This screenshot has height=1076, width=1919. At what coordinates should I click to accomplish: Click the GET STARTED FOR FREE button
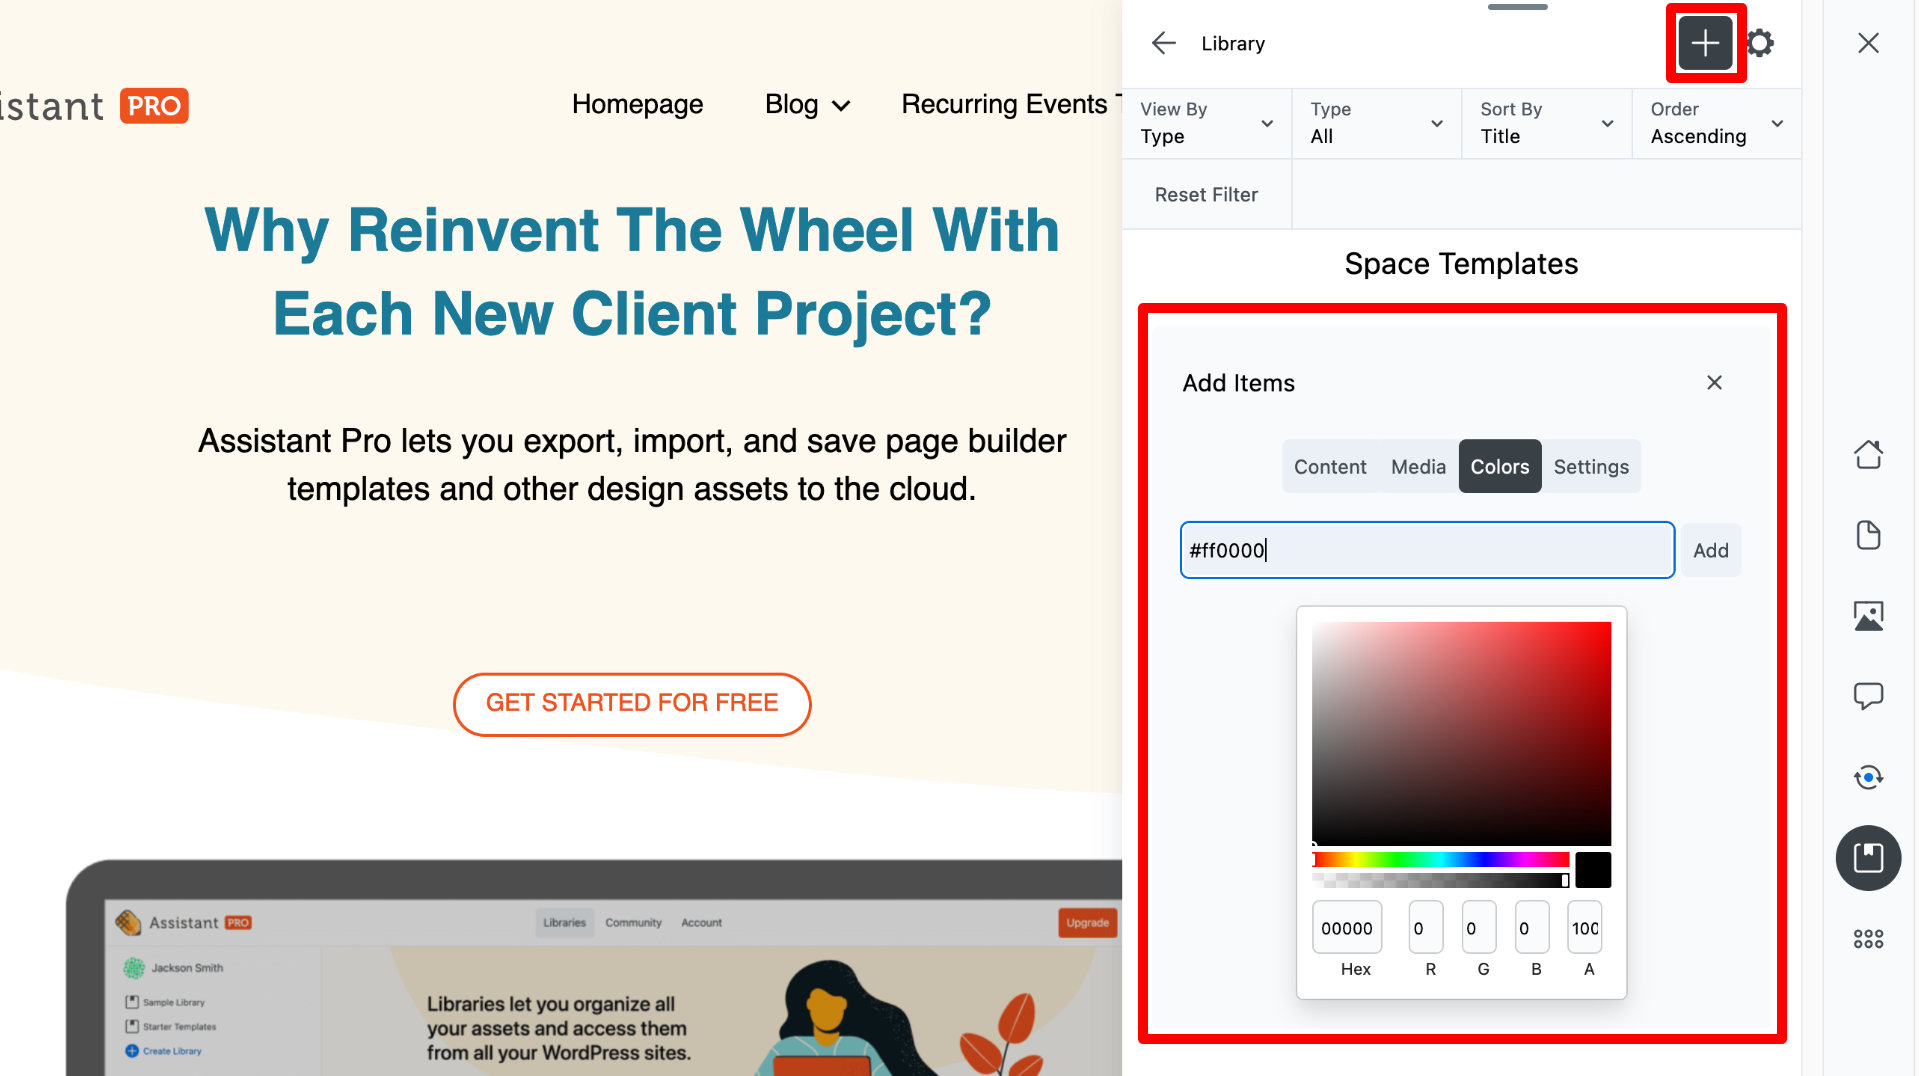[631, 704]
